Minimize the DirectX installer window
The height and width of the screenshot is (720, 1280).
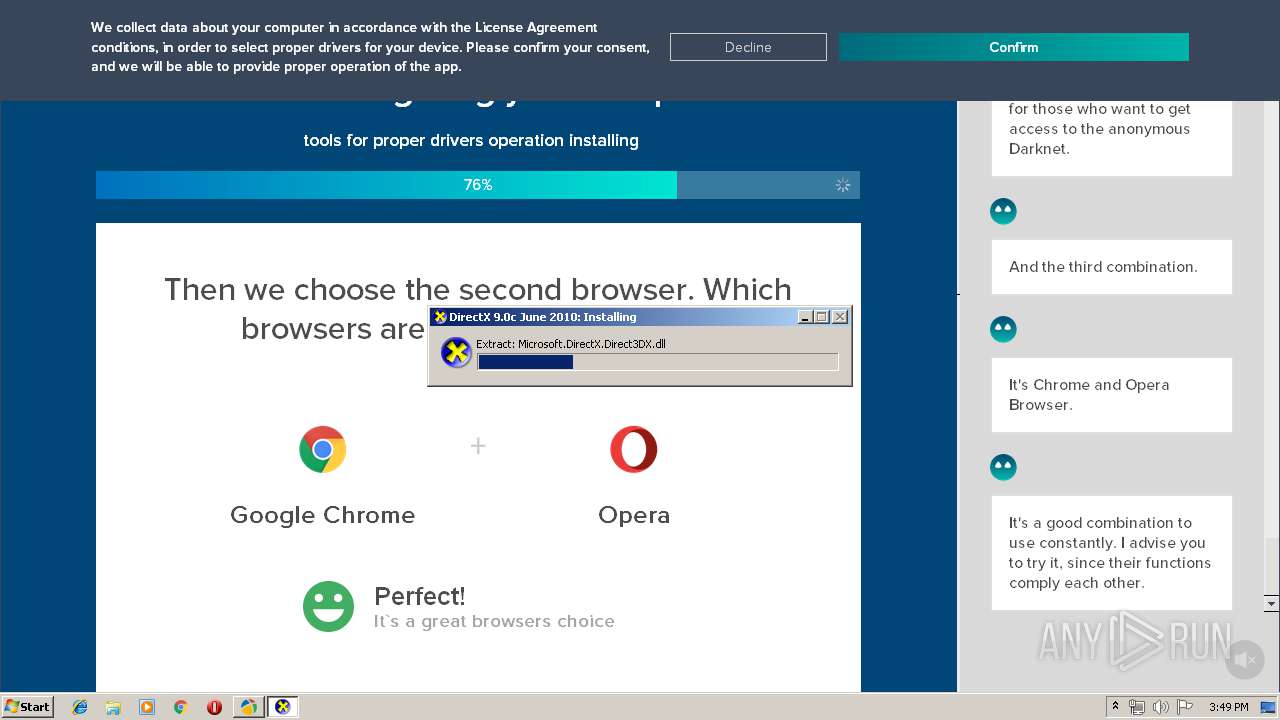(805, 317)
